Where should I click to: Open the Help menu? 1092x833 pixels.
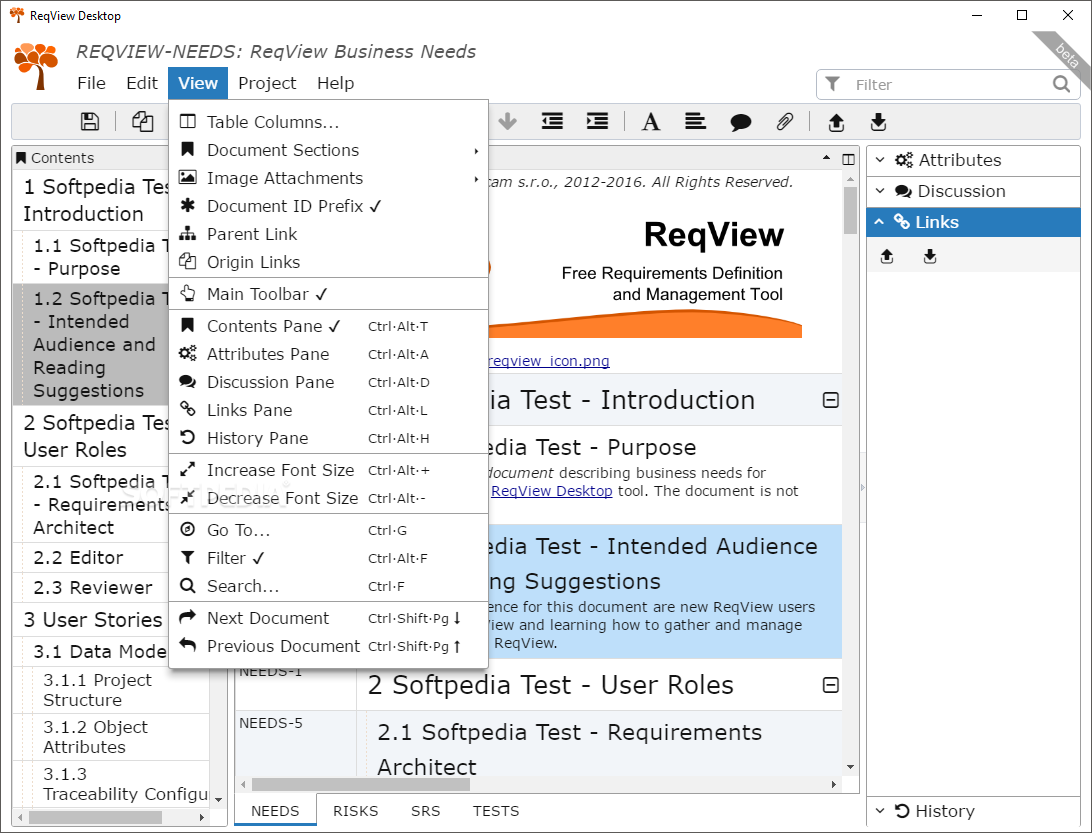pos(336,83)
